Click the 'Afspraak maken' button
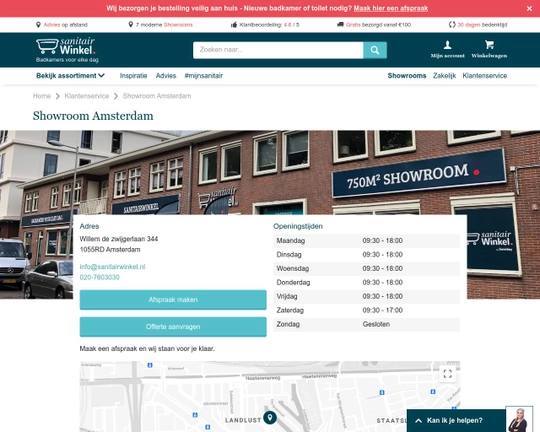 173,300
